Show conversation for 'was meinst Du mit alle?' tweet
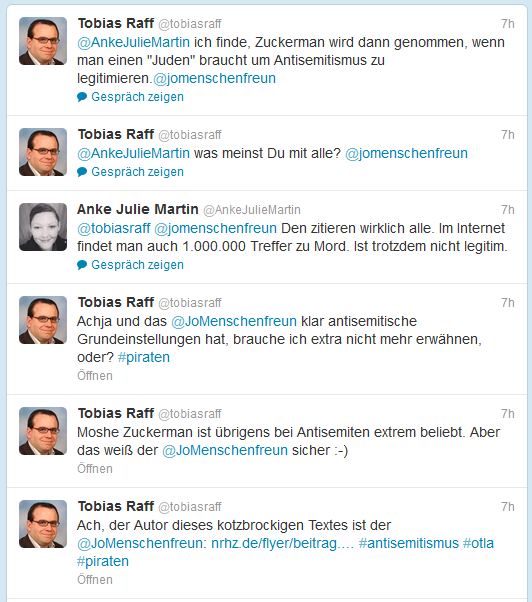This screenshot has width=532, height=602. (137, 172)
